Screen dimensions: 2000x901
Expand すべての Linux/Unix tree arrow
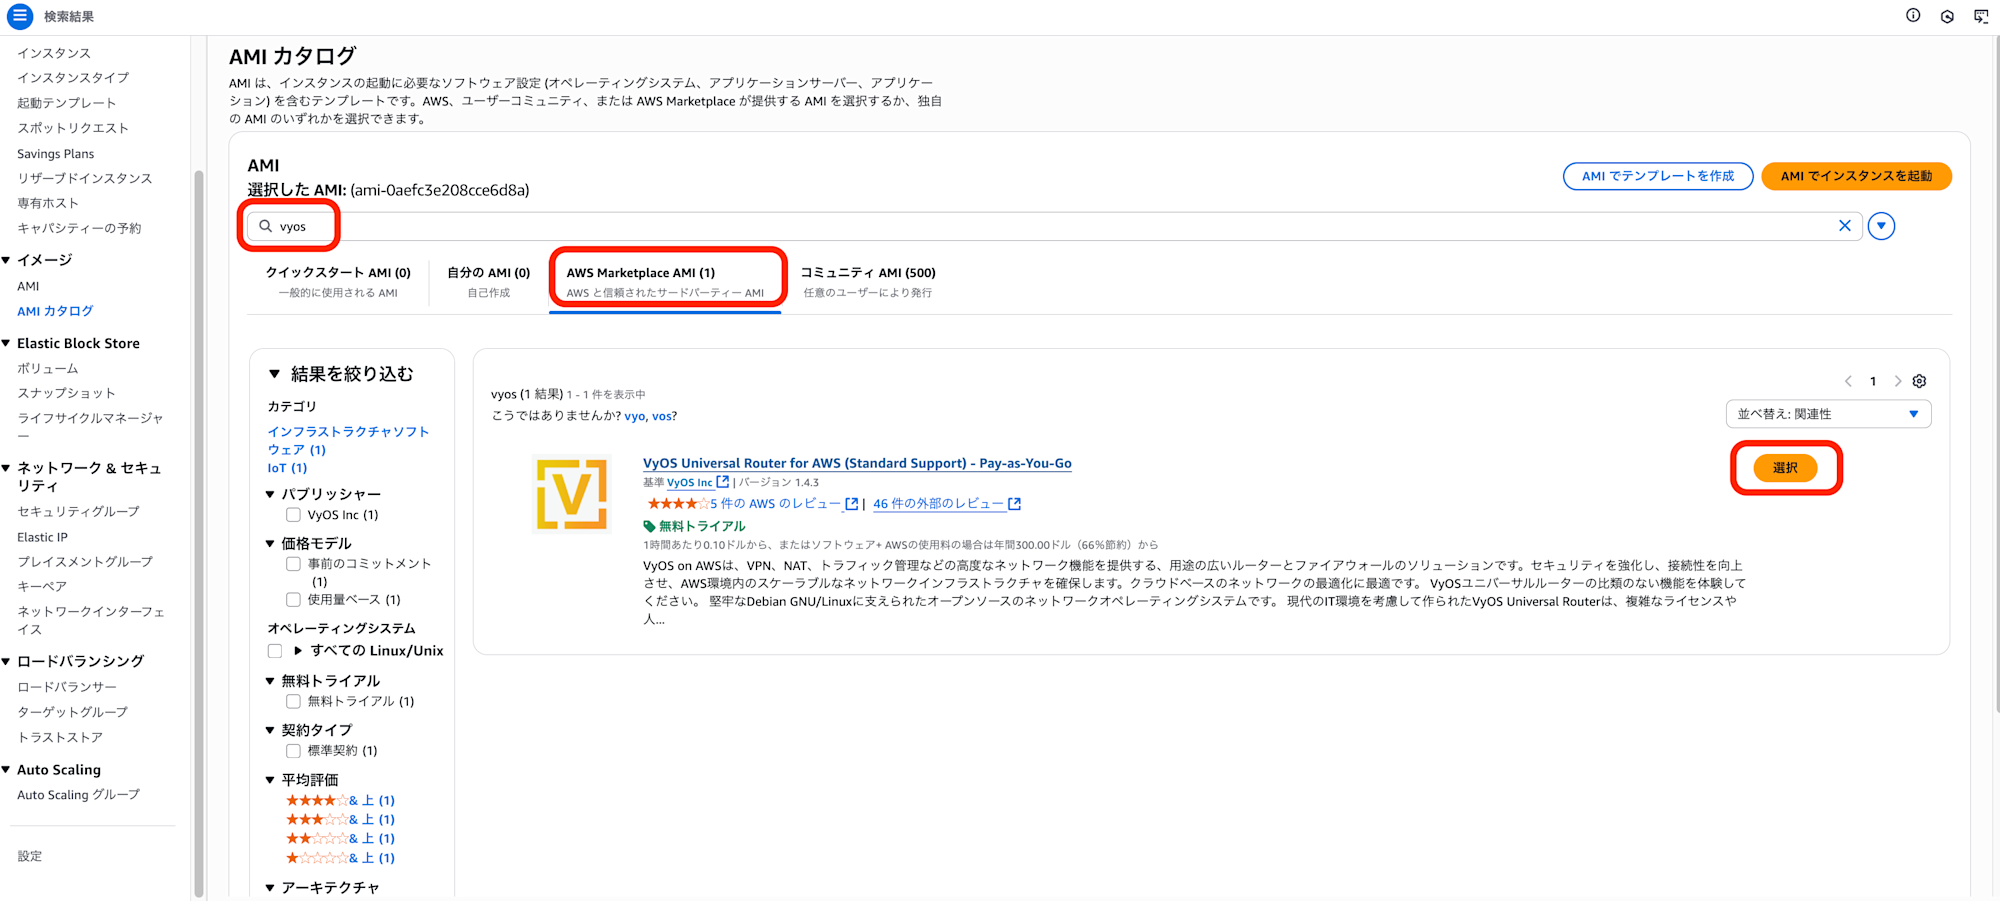coord(298,651)
